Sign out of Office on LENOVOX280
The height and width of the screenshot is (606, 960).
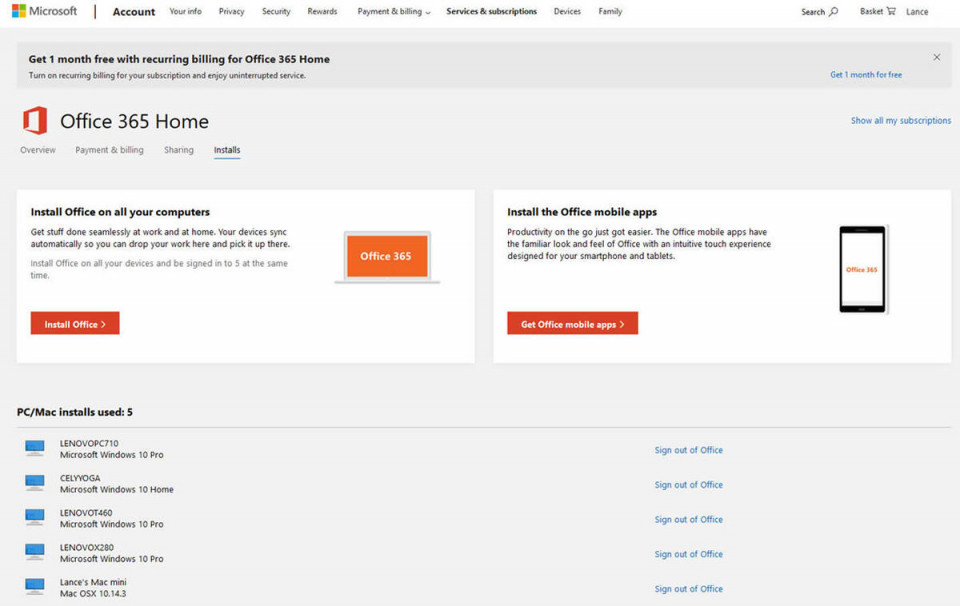tap(688, 554)
